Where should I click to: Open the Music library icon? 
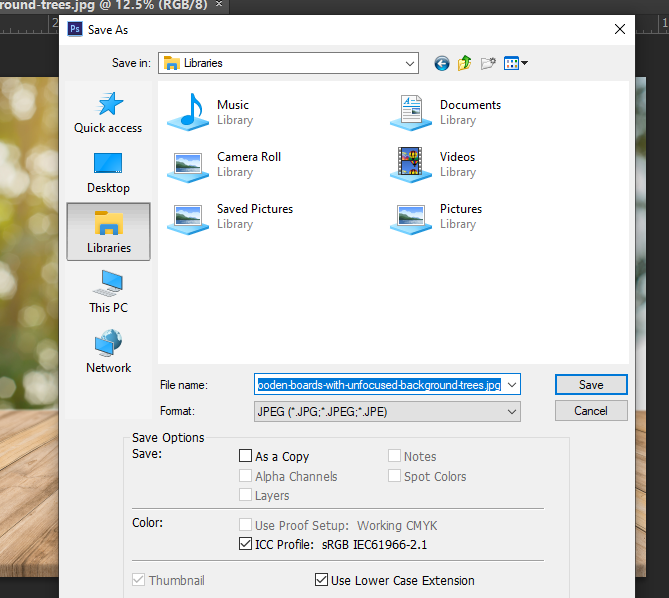188,112
